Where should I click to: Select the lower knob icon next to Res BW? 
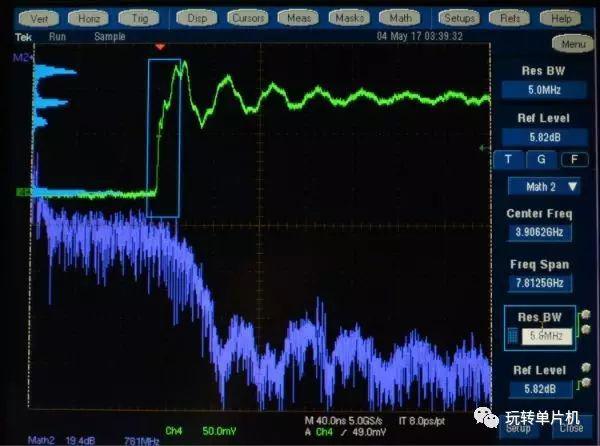(x=586, y=329)
